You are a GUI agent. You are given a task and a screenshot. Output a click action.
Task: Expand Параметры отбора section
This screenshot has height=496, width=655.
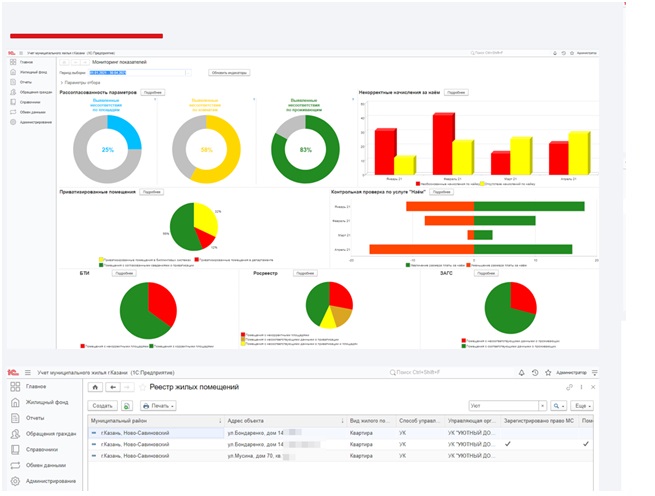click(x=80, y=83)
